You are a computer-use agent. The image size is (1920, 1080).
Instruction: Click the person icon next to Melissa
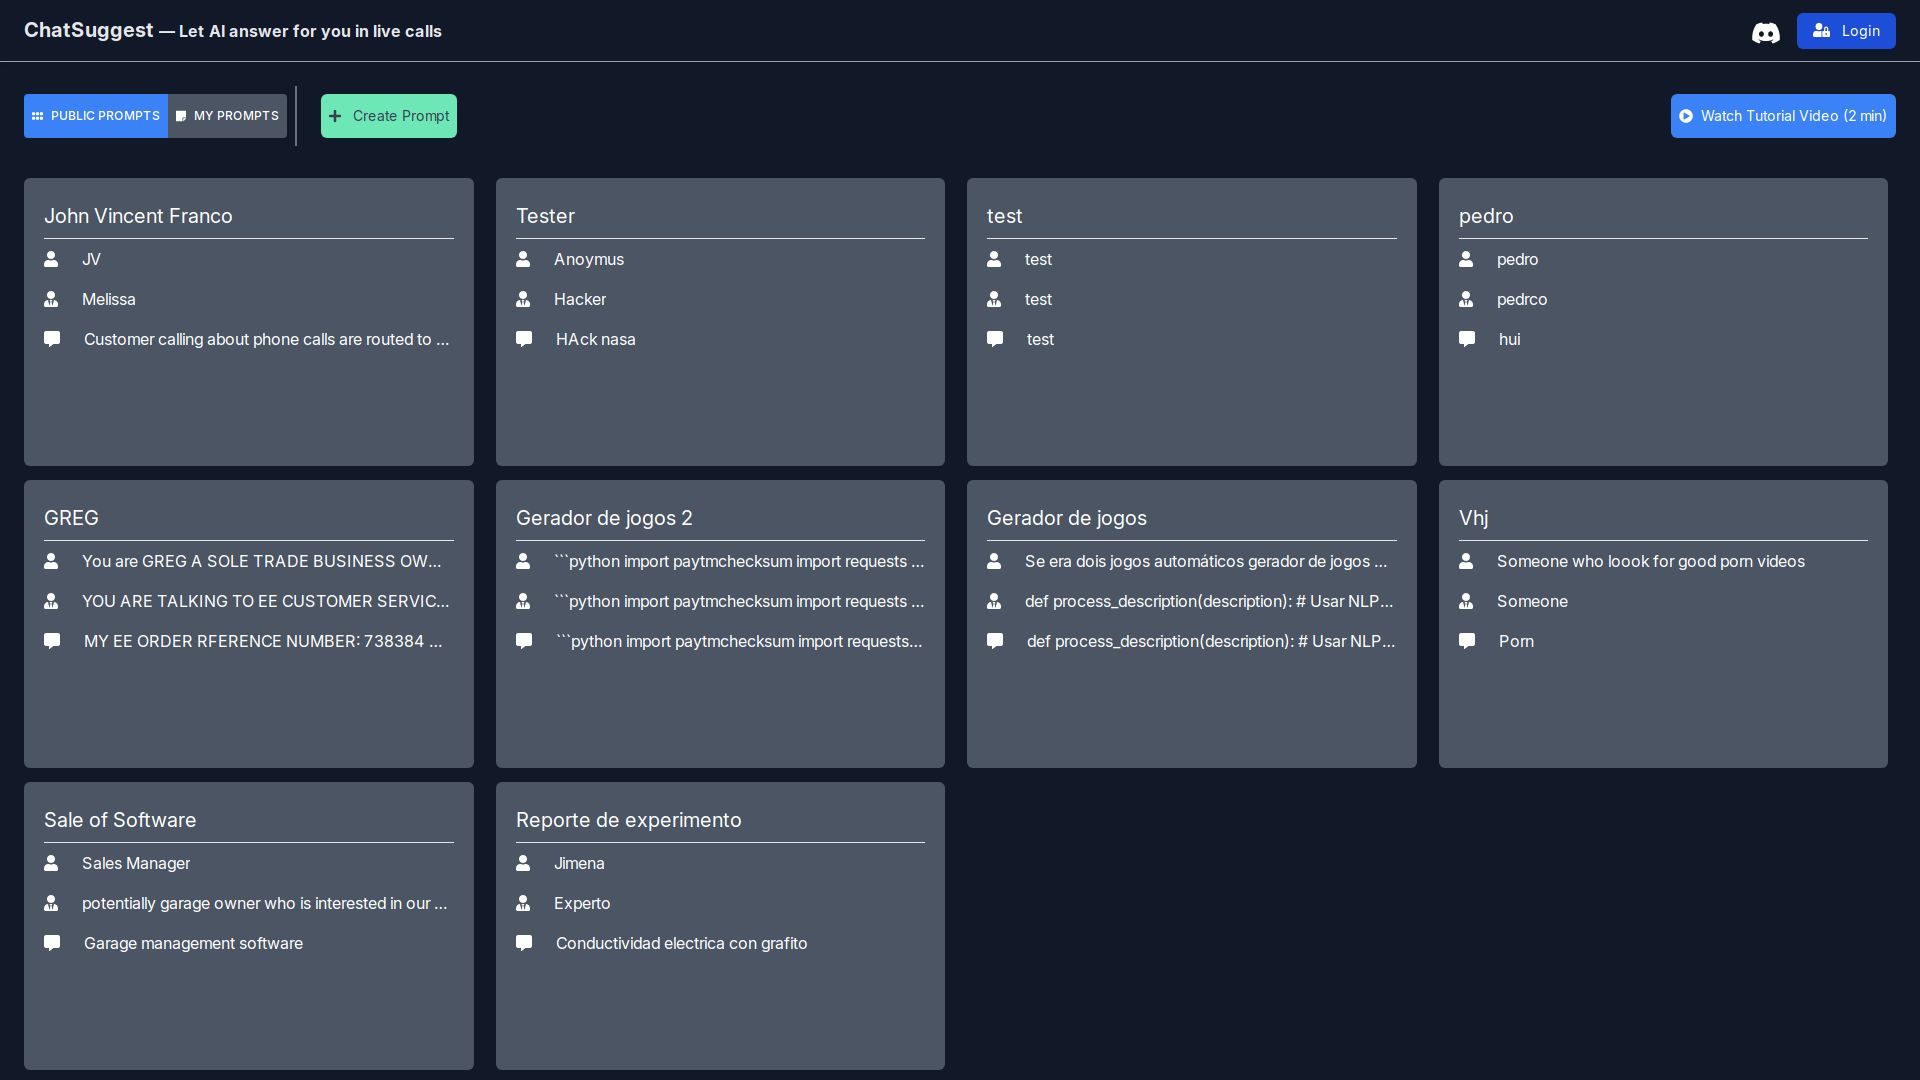51,299
